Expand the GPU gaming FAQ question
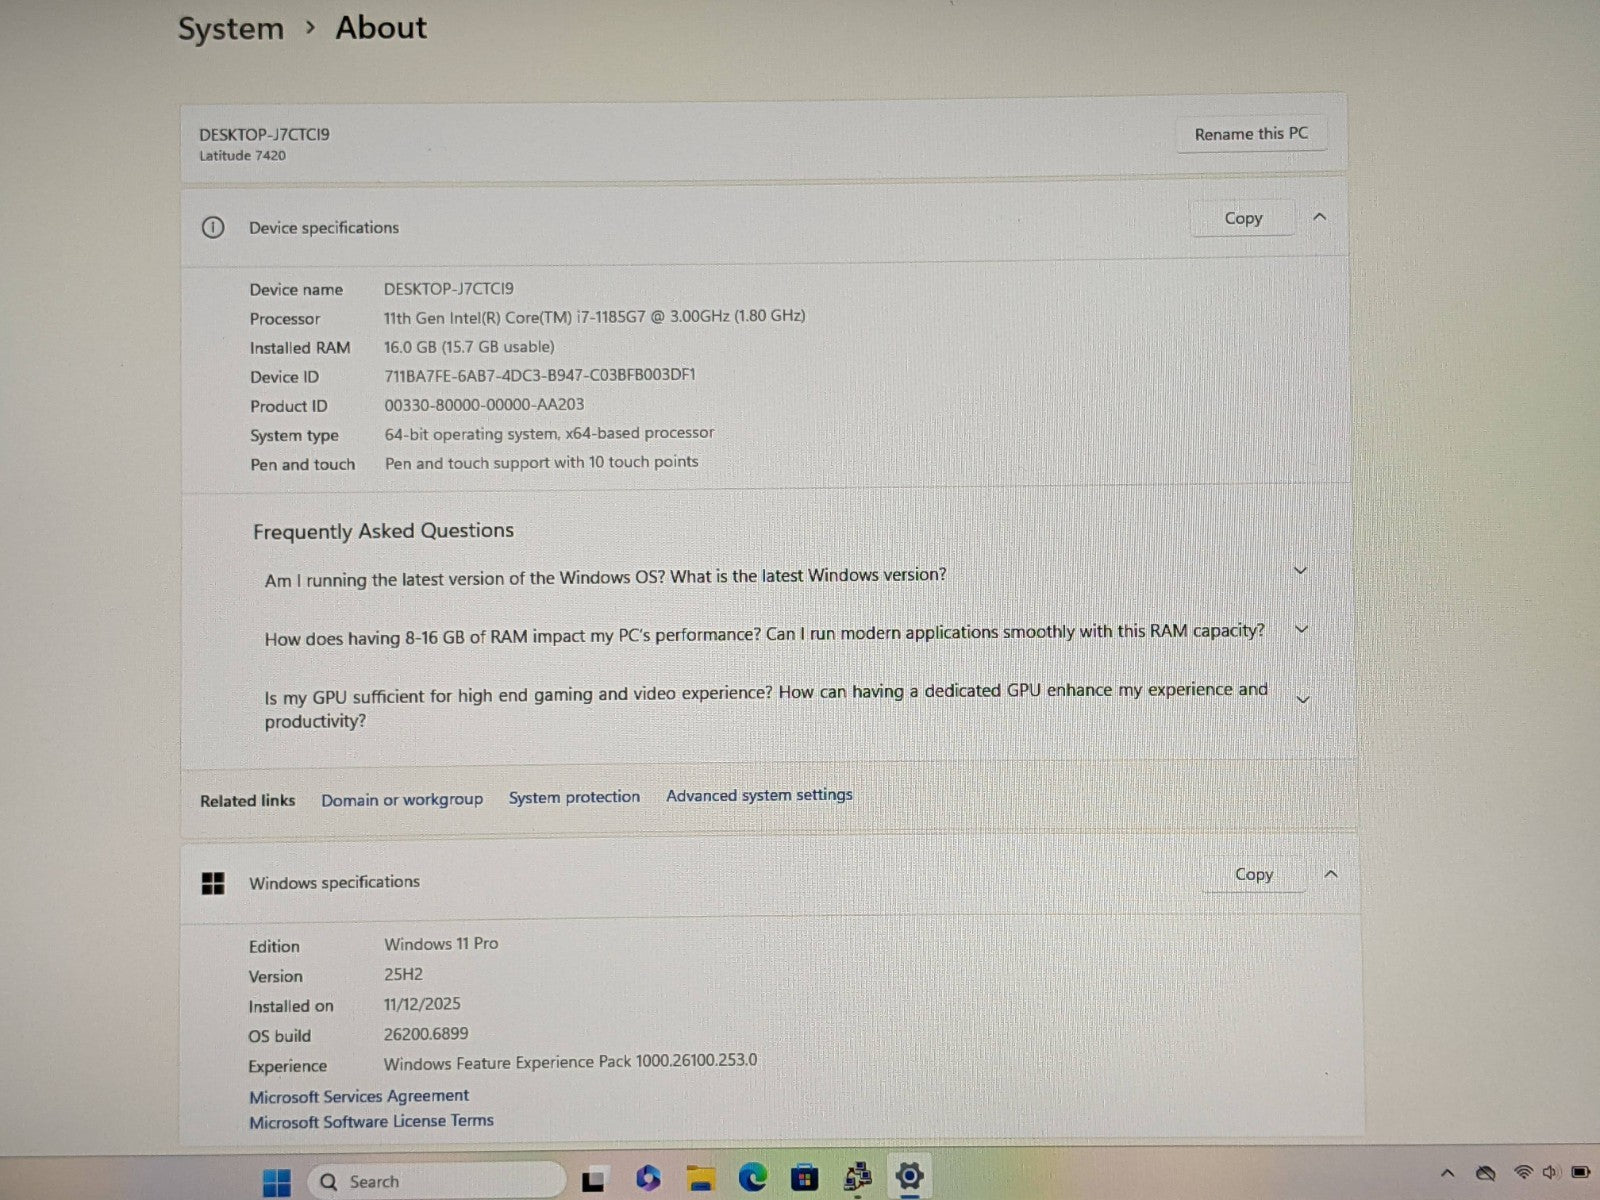The height and width of the screenshot is (1200, 1600). (x=1303, y=700)
